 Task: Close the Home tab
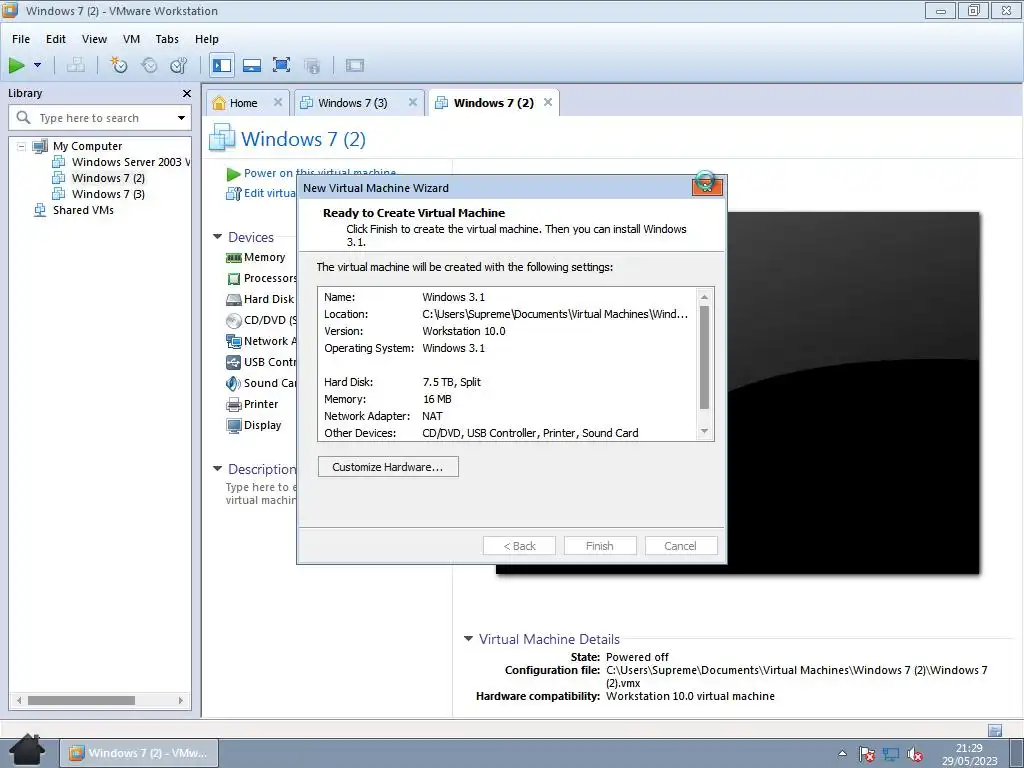coord(278,103)
